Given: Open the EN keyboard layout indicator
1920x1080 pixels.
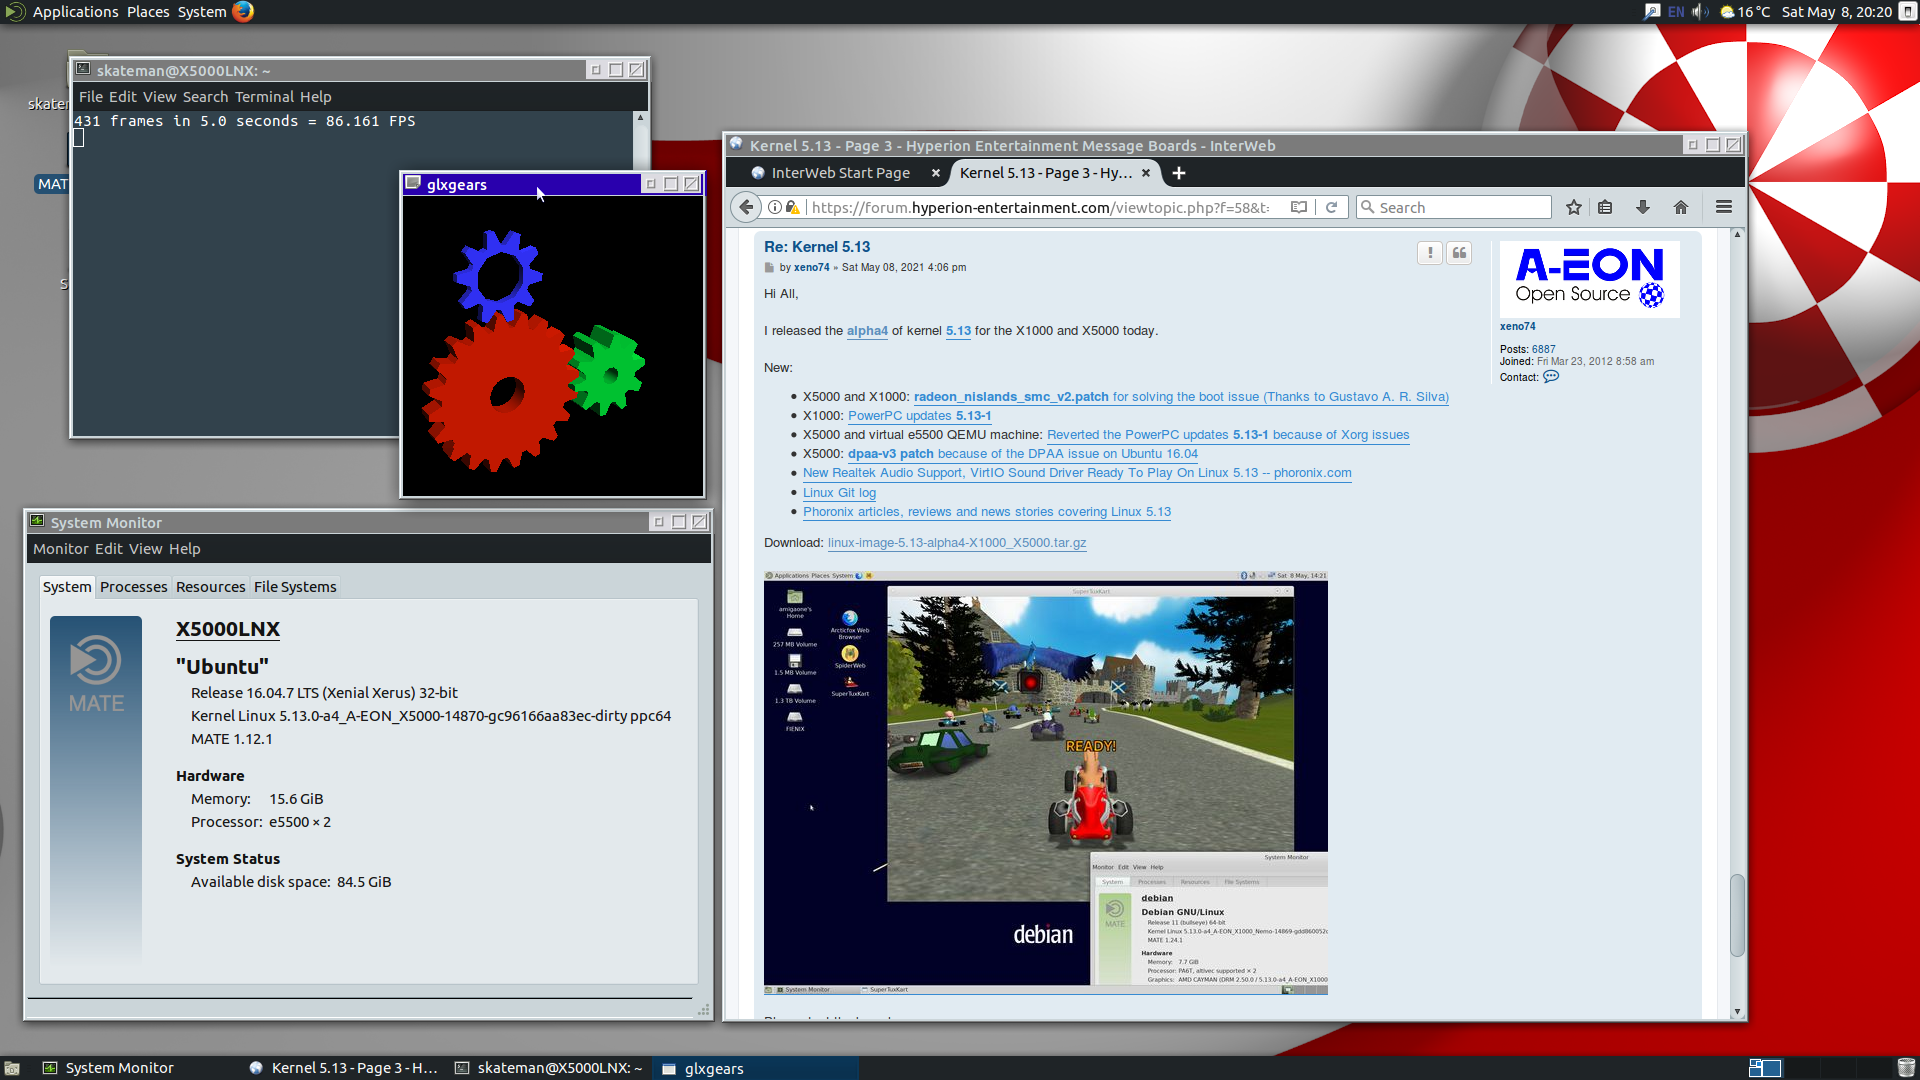Looking at the screenshot, I should click(x=1676, y=12).
